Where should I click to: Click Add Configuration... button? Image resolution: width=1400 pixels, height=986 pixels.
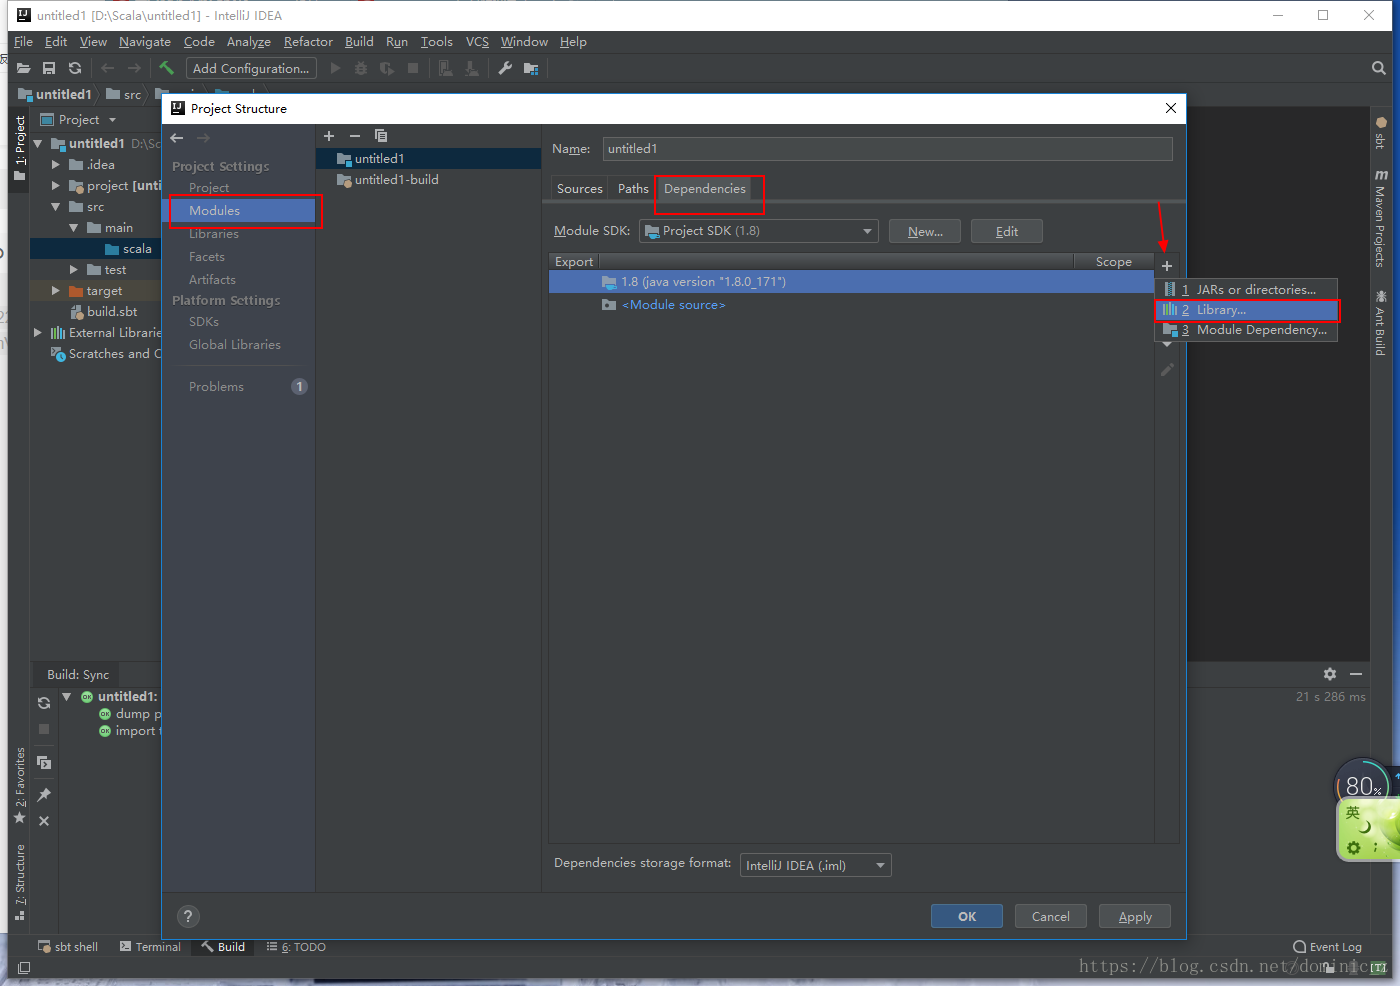click(x=251, y=68)
